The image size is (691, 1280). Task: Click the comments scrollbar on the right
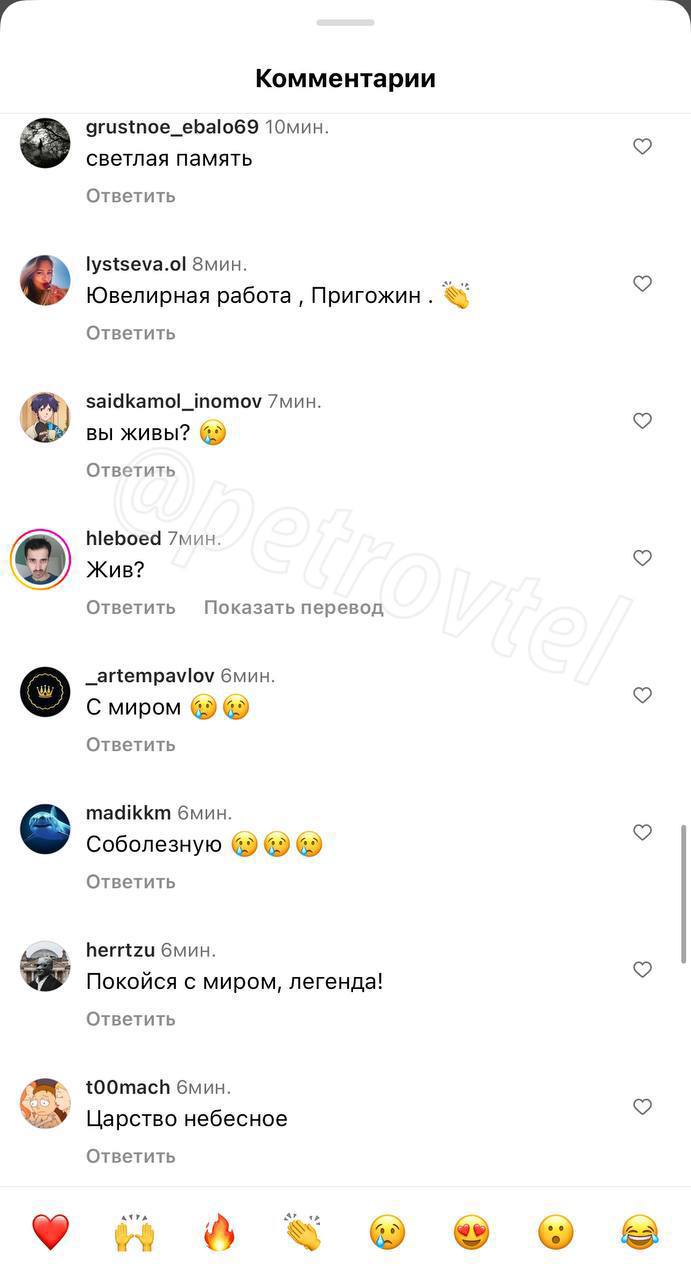684,893
